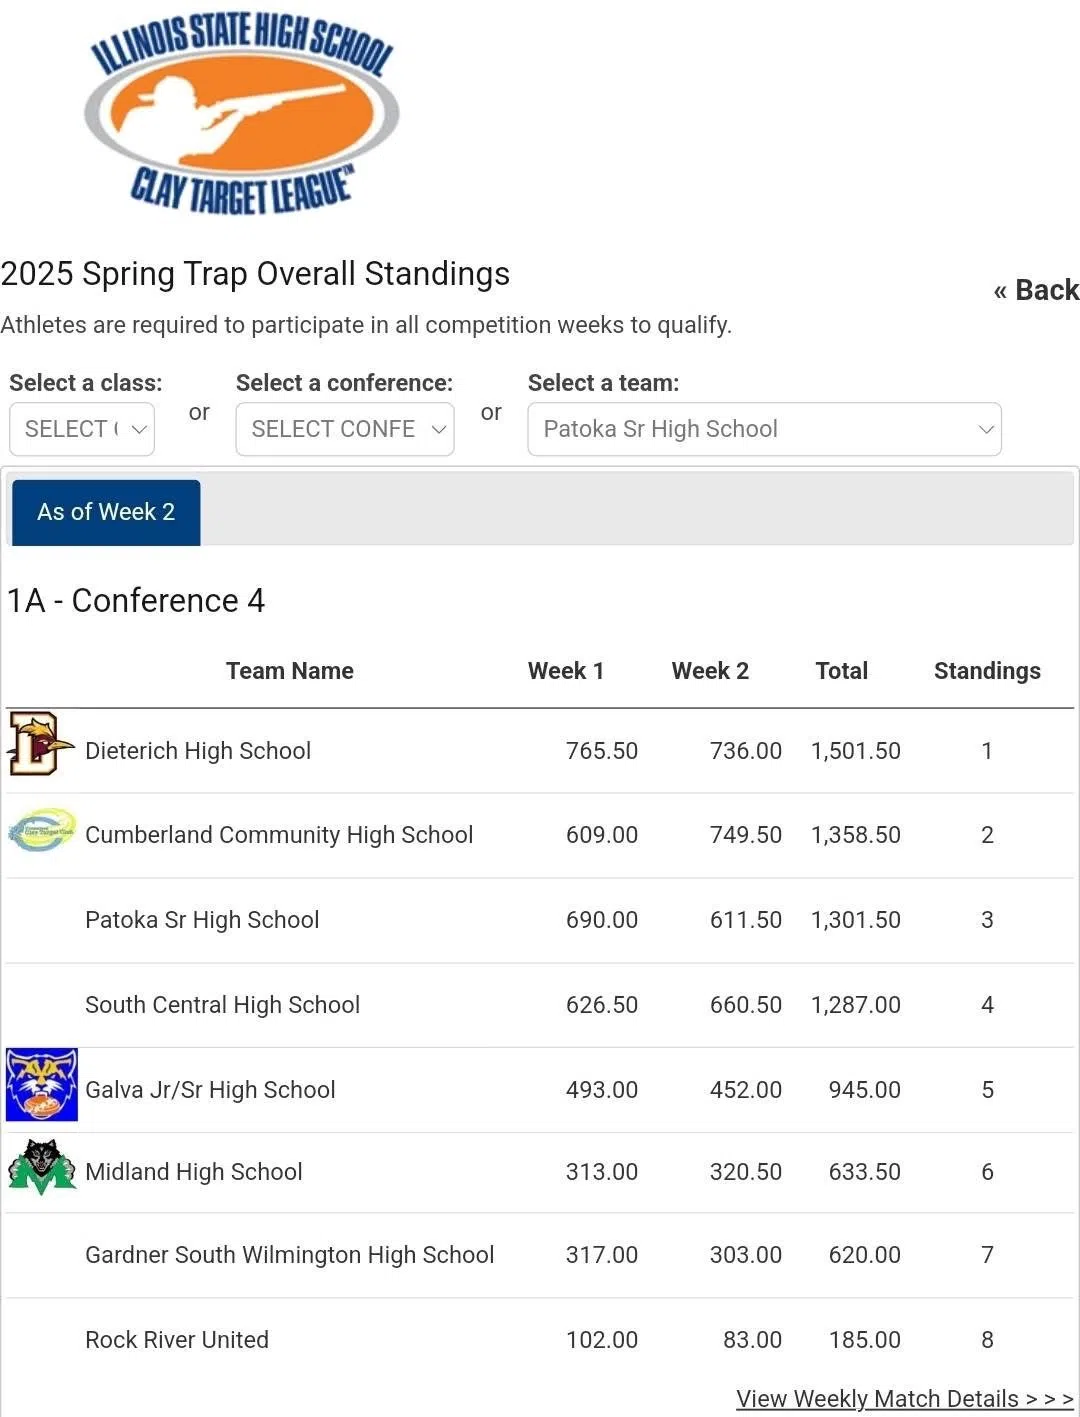Click the Standings column header

point(987,671)
